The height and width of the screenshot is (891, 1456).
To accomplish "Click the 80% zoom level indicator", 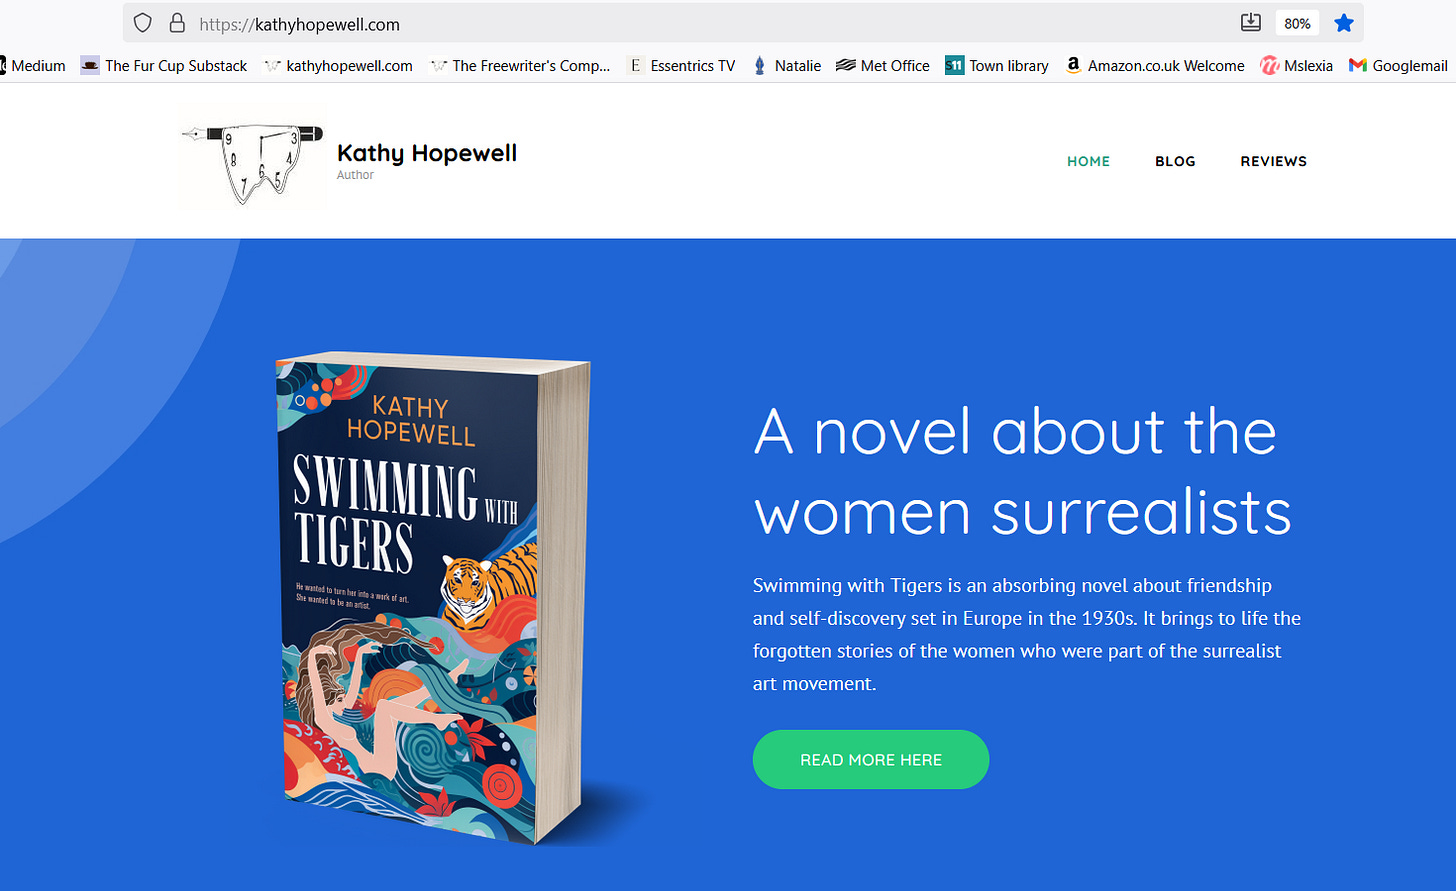I will [1297, 23].
